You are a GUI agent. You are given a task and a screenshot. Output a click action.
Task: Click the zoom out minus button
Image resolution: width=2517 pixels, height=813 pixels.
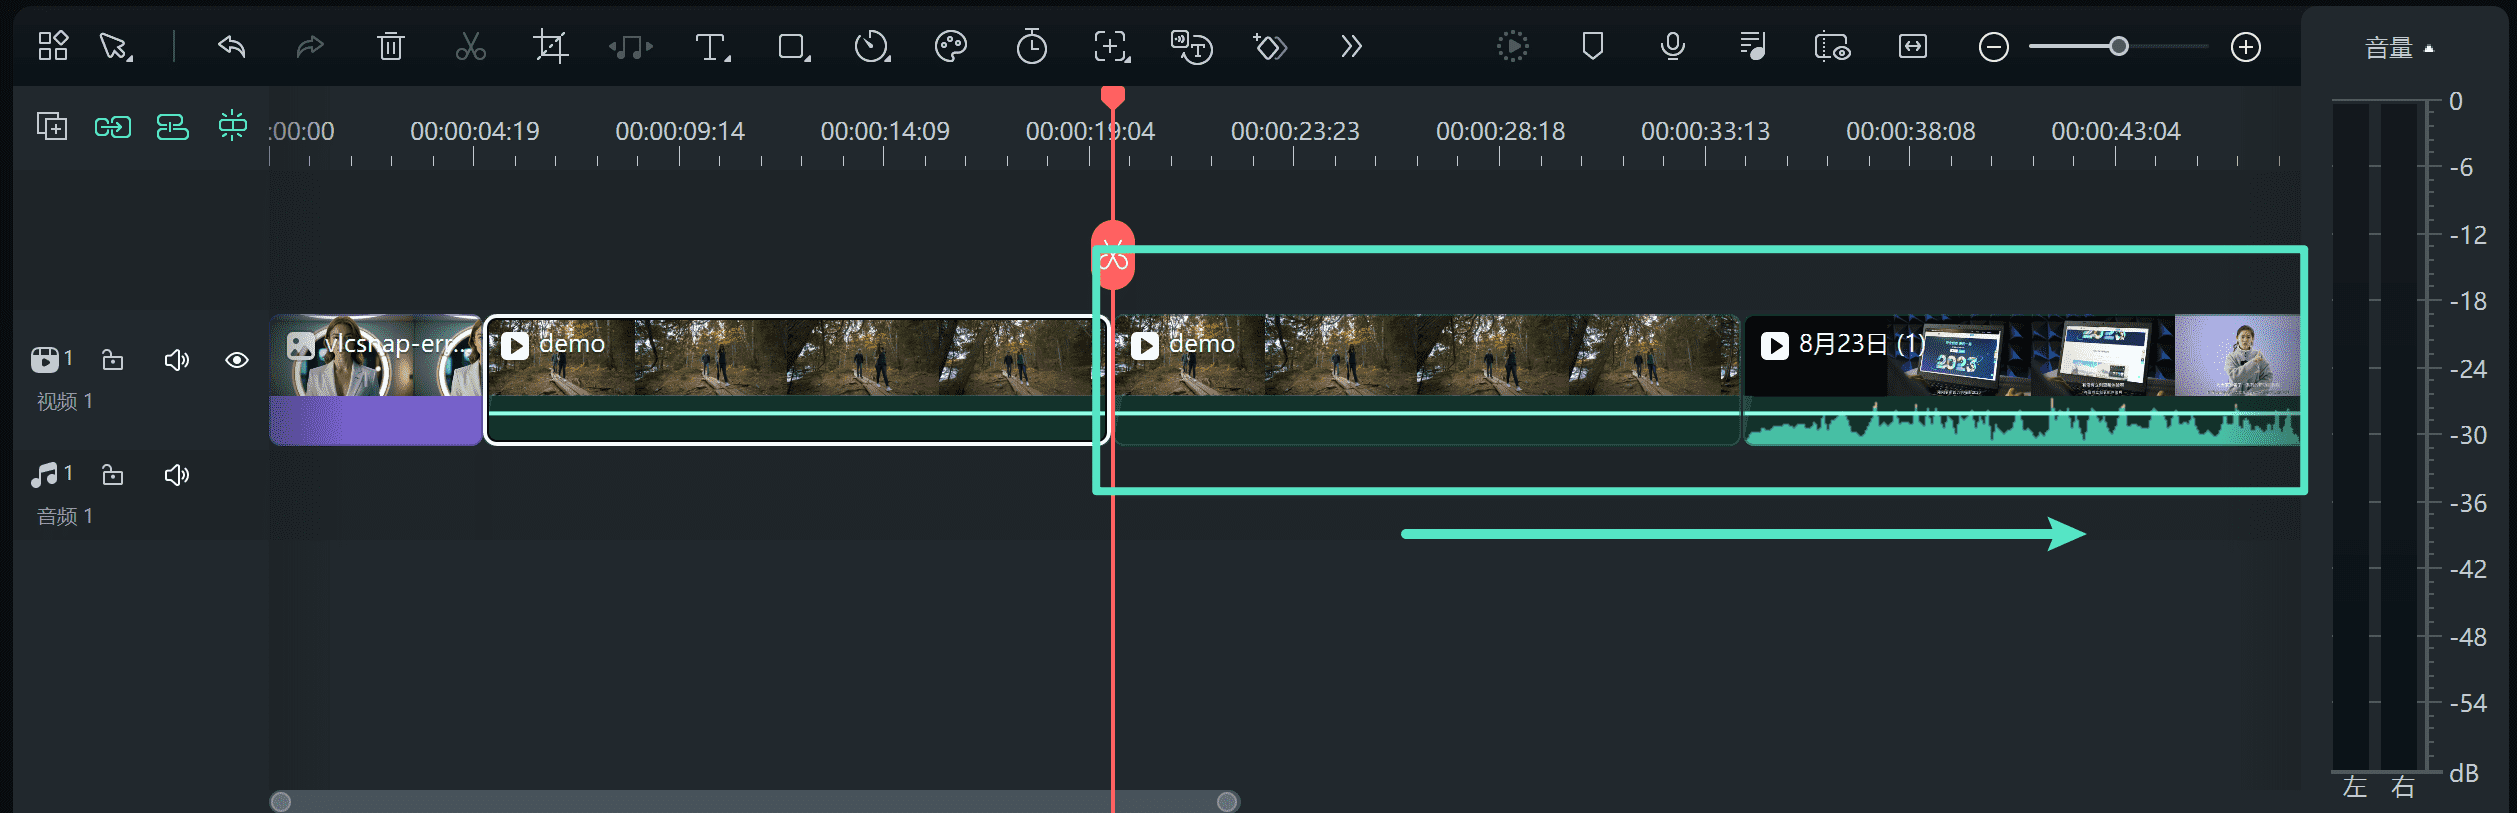point(1993,47)
